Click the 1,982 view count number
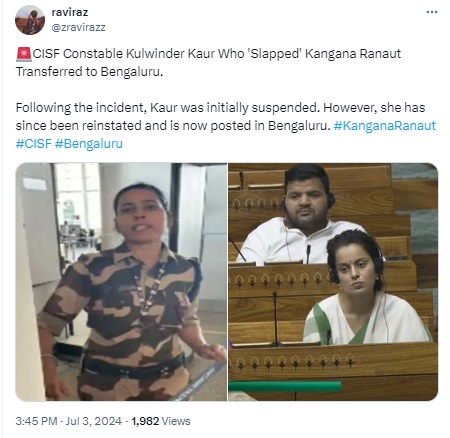 (x=145, y=421)
